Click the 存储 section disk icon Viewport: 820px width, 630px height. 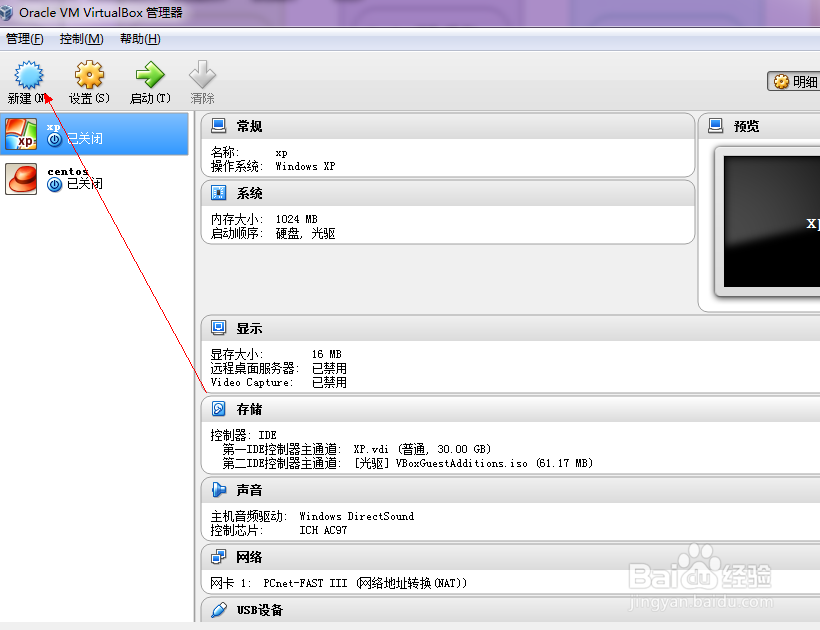(217, 408)
